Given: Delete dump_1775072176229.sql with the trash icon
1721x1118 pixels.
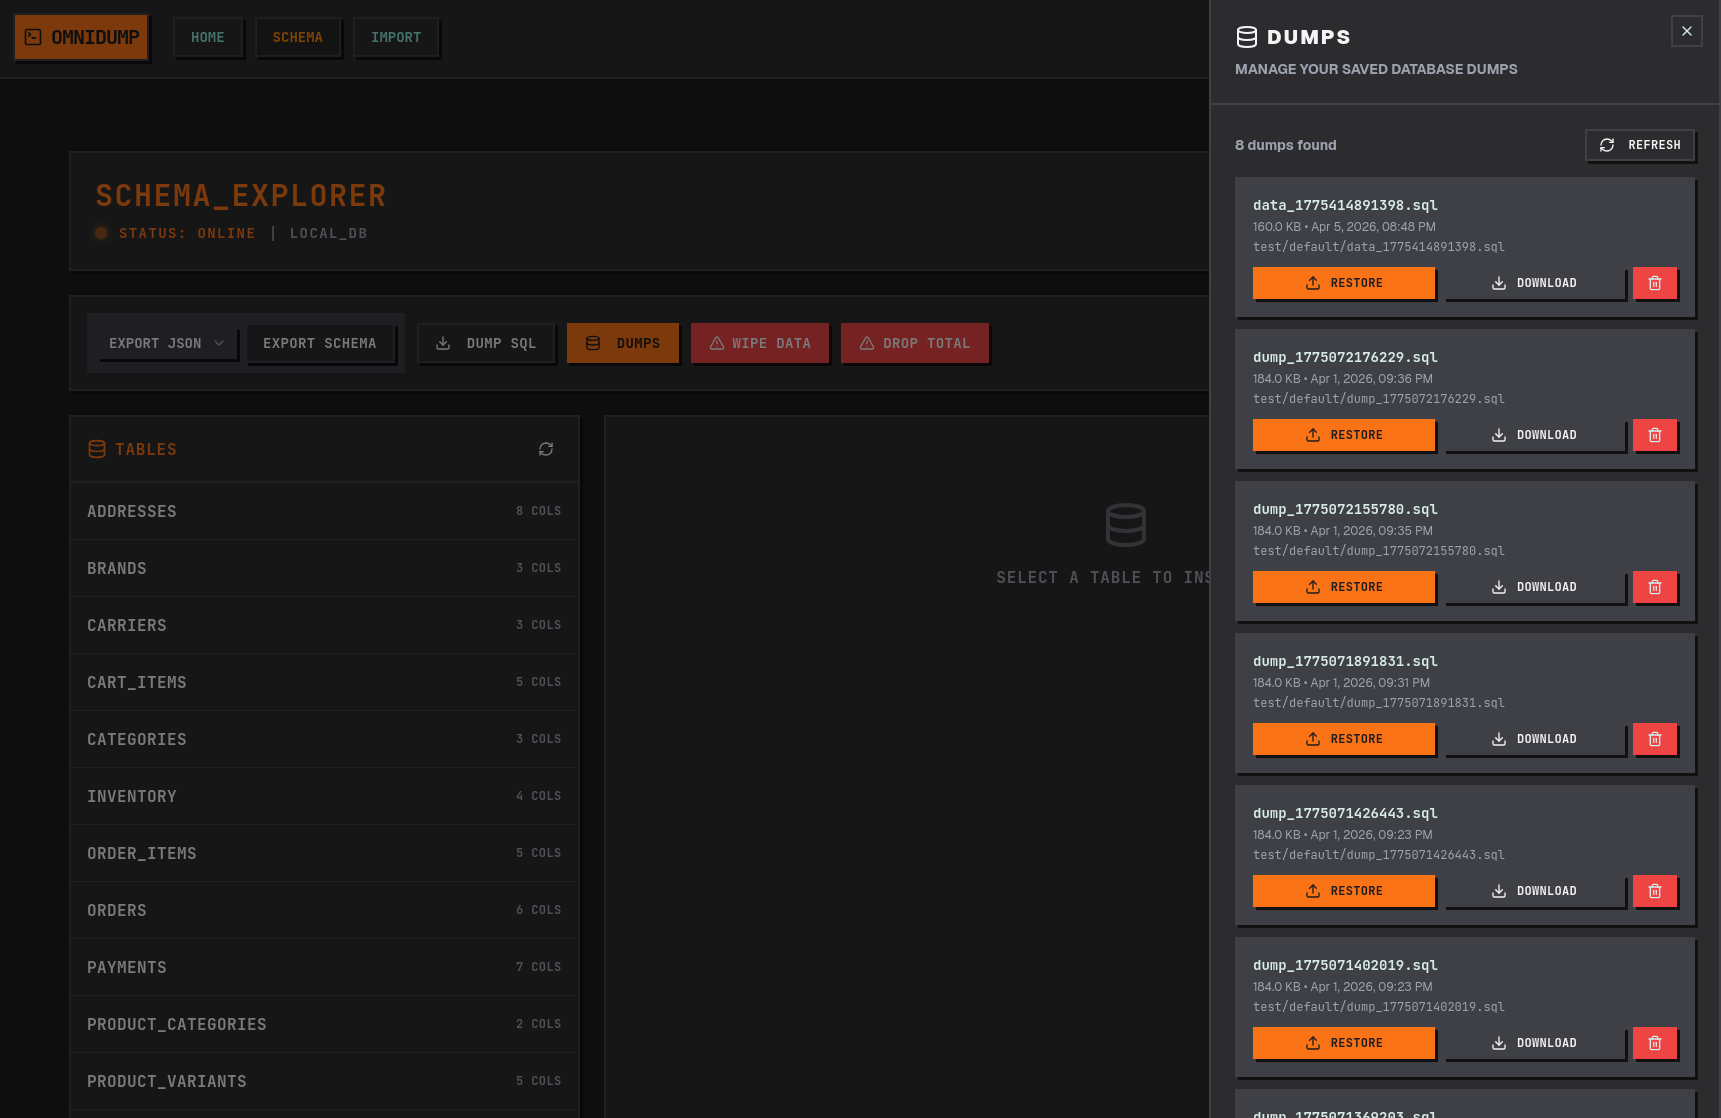Looking at the screenshot, I should click(1655, 435).
